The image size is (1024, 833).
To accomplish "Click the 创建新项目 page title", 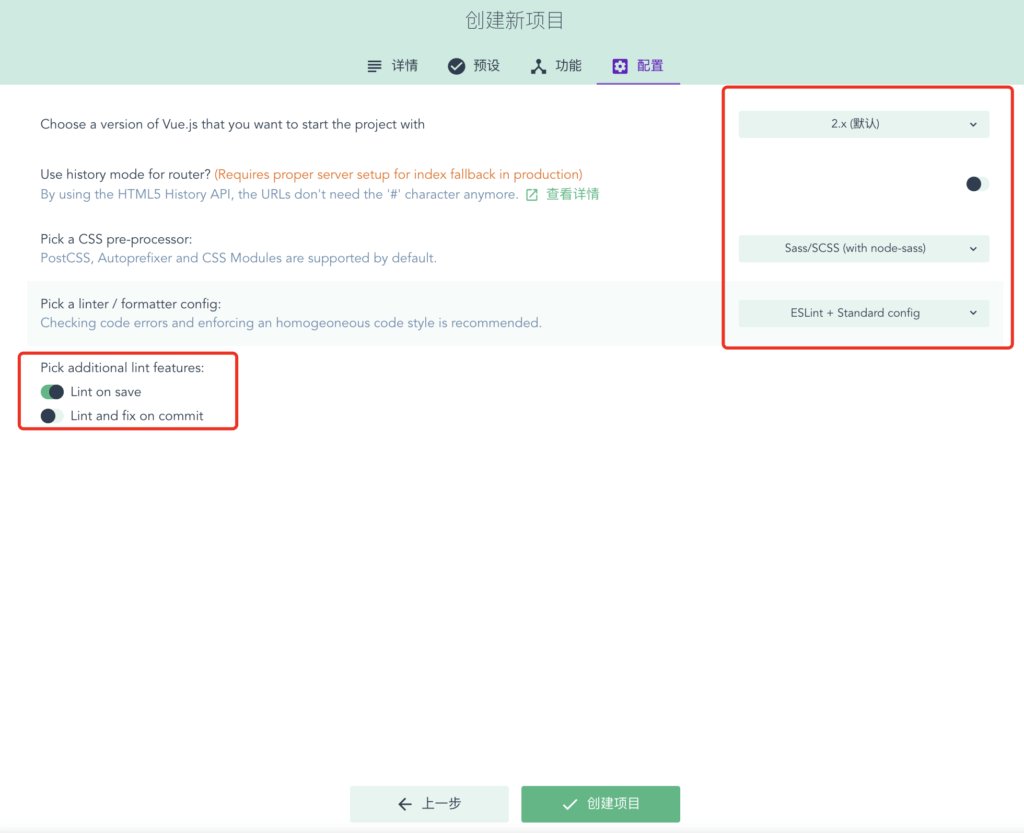I will tap(514, 20).
